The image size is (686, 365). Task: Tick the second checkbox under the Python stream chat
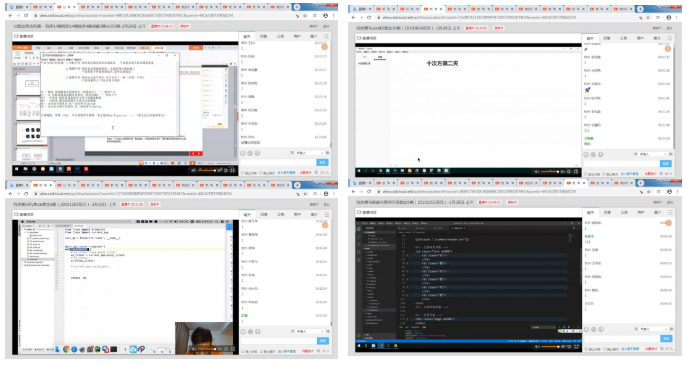tap(262, 351)
